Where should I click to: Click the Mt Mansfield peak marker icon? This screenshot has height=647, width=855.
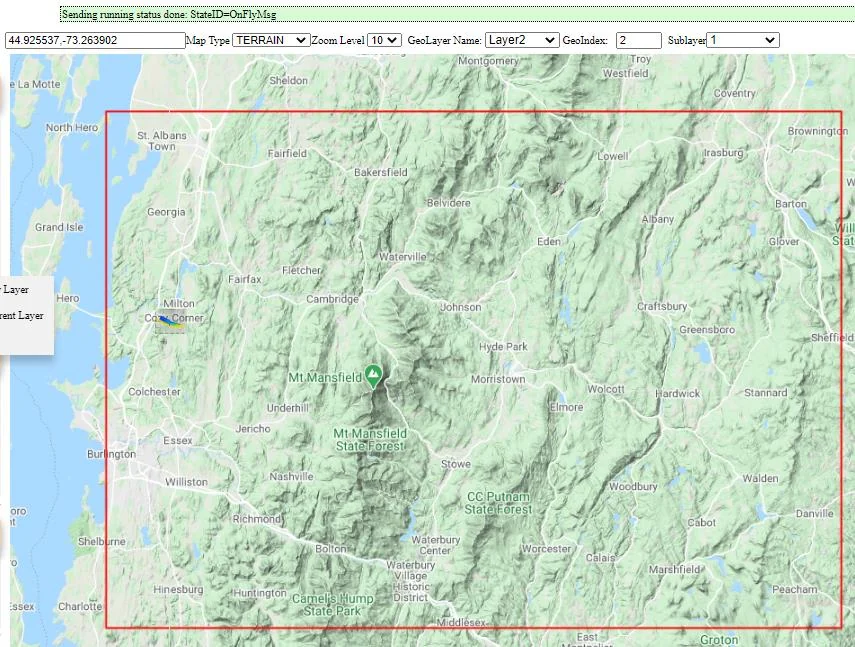[x=373, y=376]
